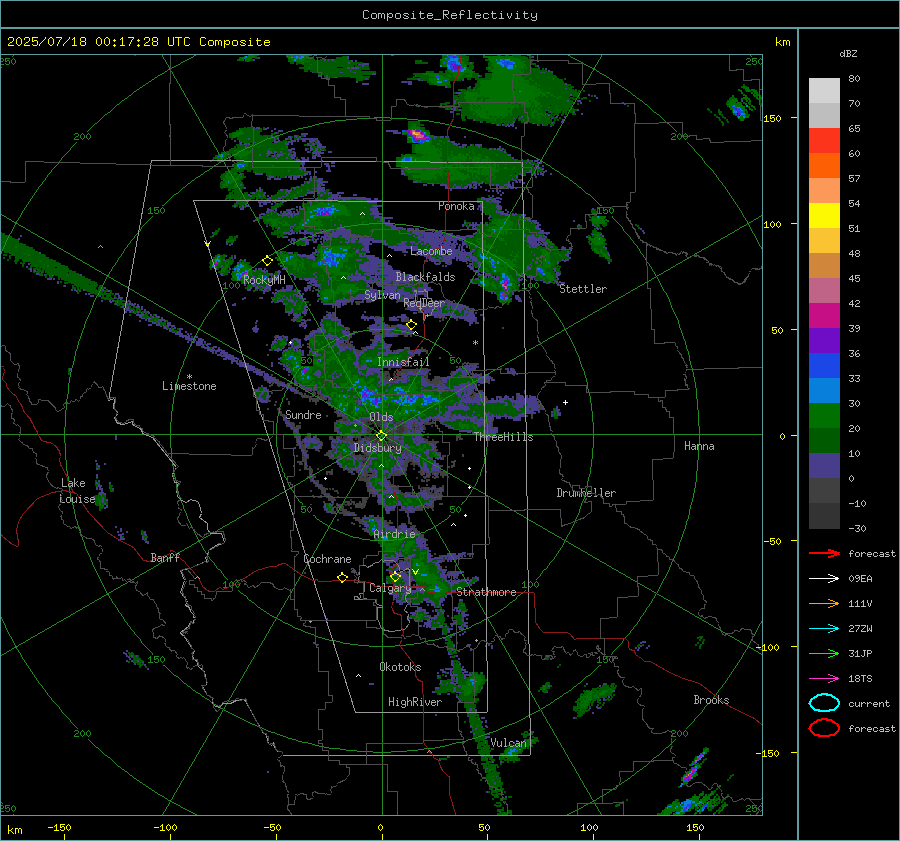Viewport: 900px width, 841px height.
Task: Click the Blackfalds city label
Action: (x=425, y=277)
